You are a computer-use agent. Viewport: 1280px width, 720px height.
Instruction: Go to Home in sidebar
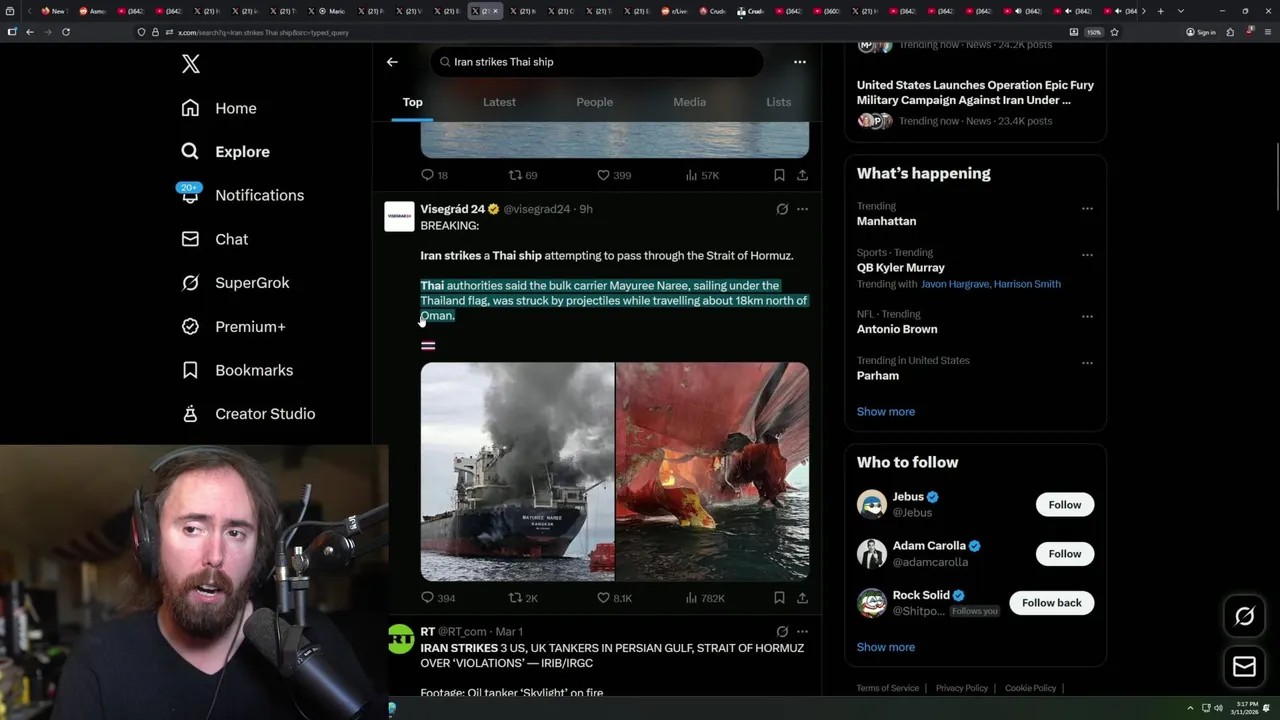click(218, 108)
